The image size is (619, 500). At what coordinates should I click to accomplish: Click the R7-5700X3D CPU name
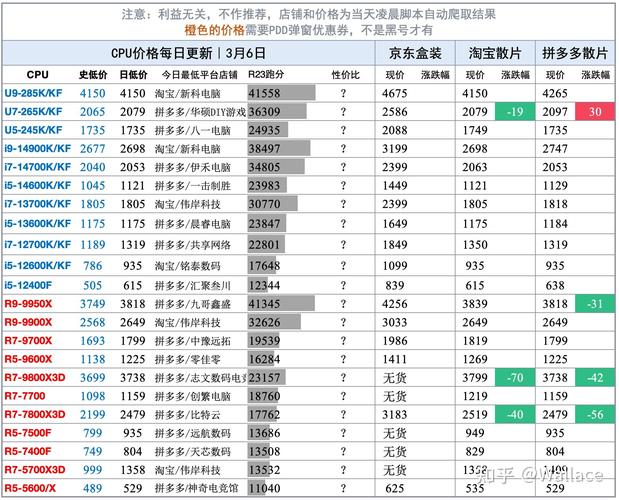(x=34, y=470)
